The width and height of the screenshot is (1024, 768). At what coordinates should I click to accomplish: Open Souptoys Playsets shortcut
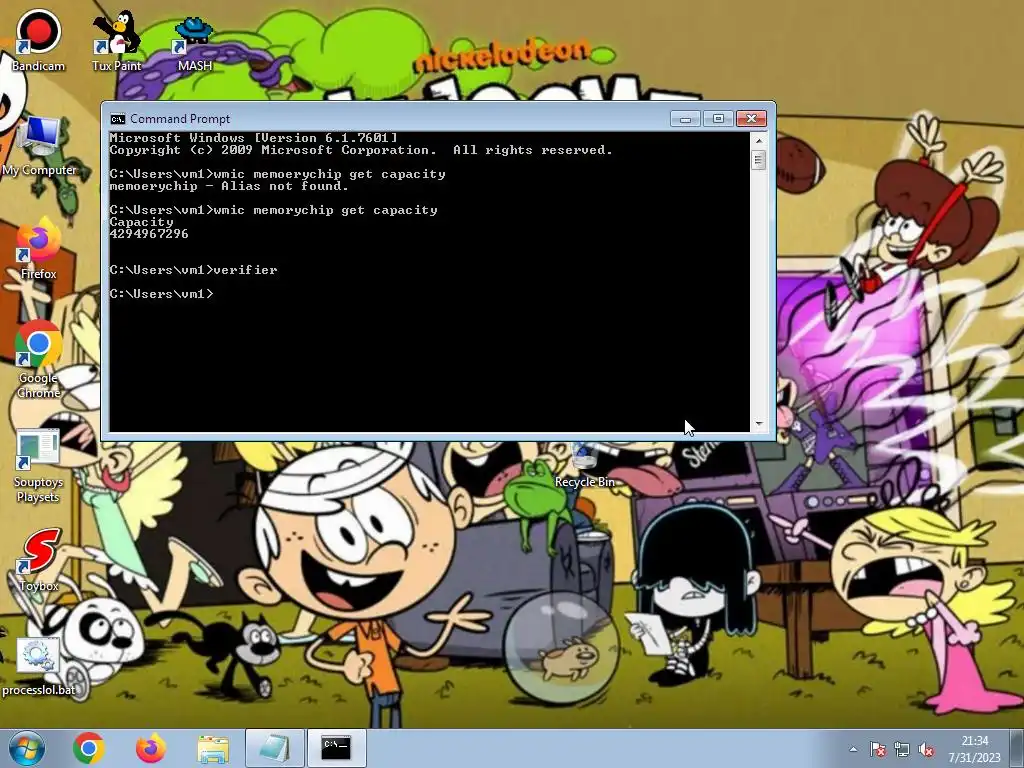[38, 466]
